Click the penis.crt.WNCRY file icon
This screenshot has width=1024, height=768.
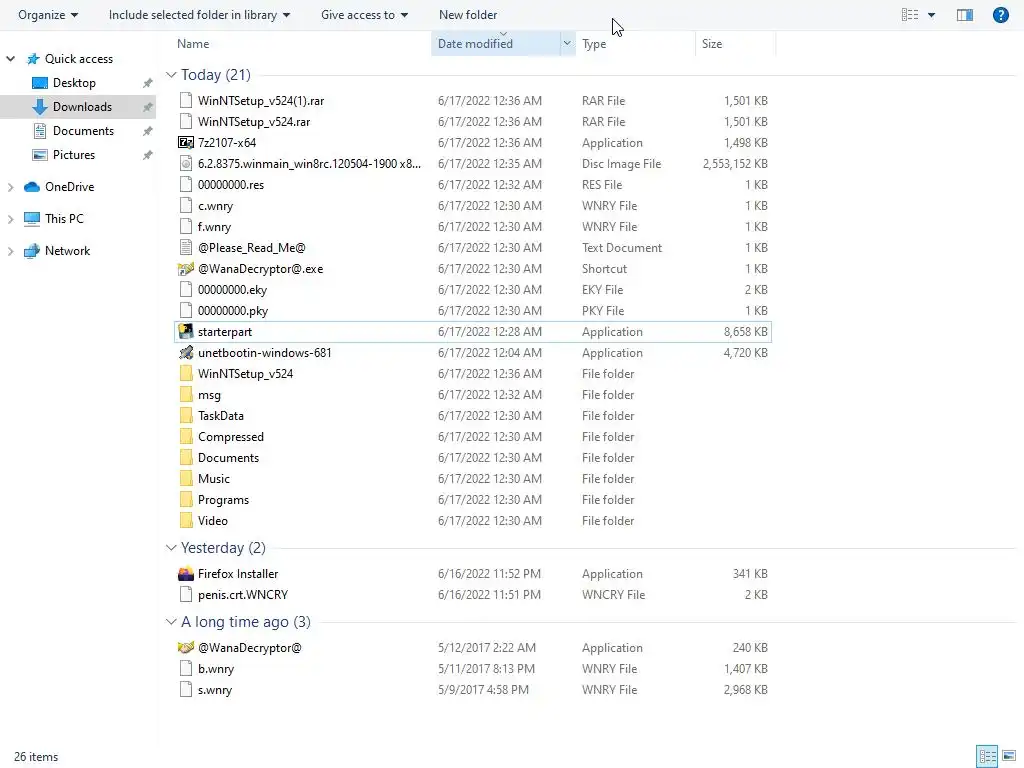pyautogui.click(x=186, y=594)
